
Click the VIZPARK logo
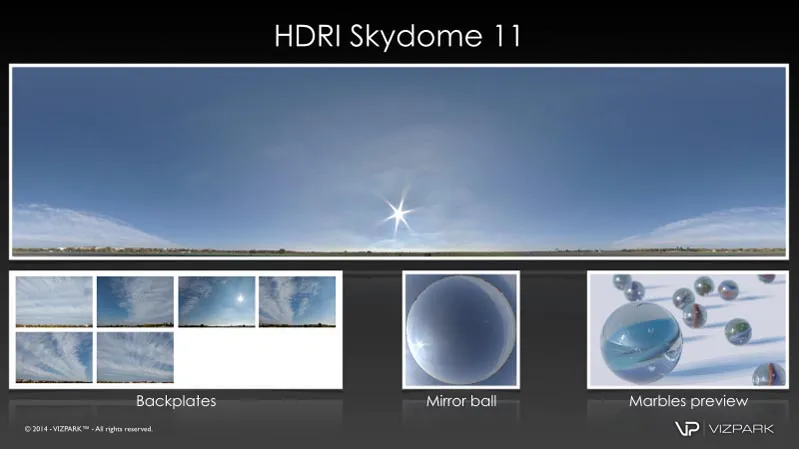pos(725,428)
